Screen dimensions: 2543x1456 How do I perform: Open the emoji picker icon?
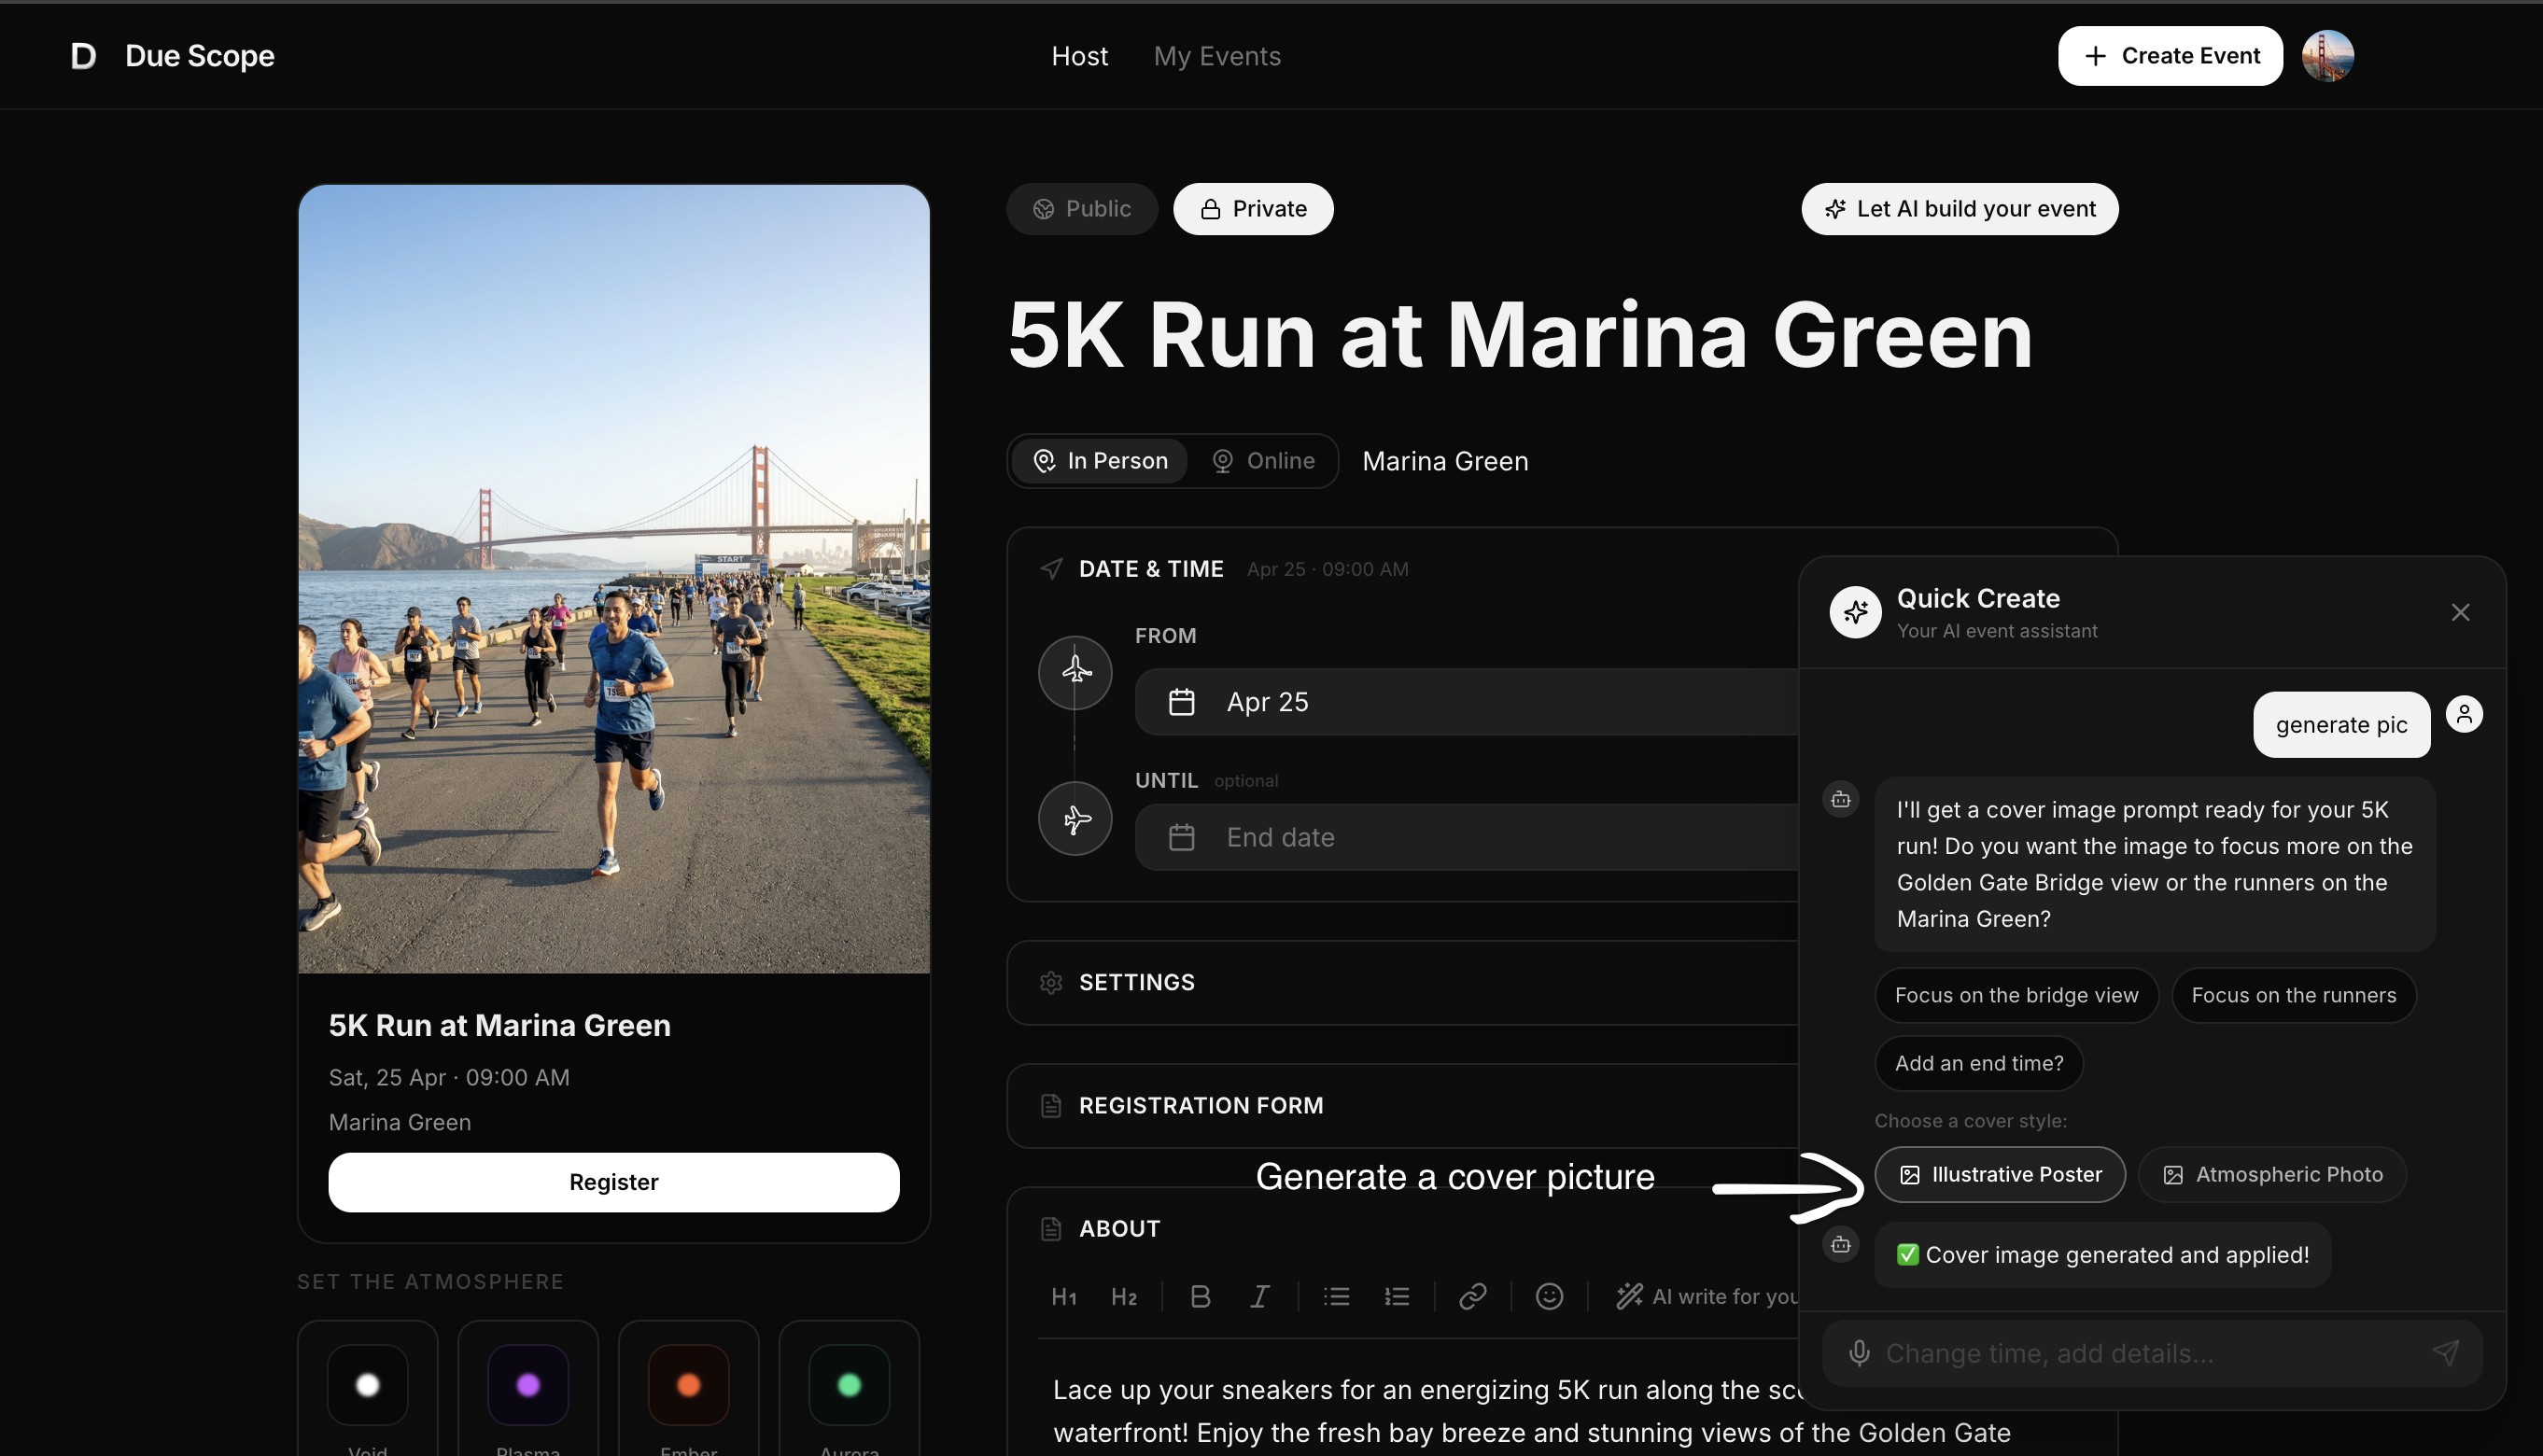(1549, 1297)
